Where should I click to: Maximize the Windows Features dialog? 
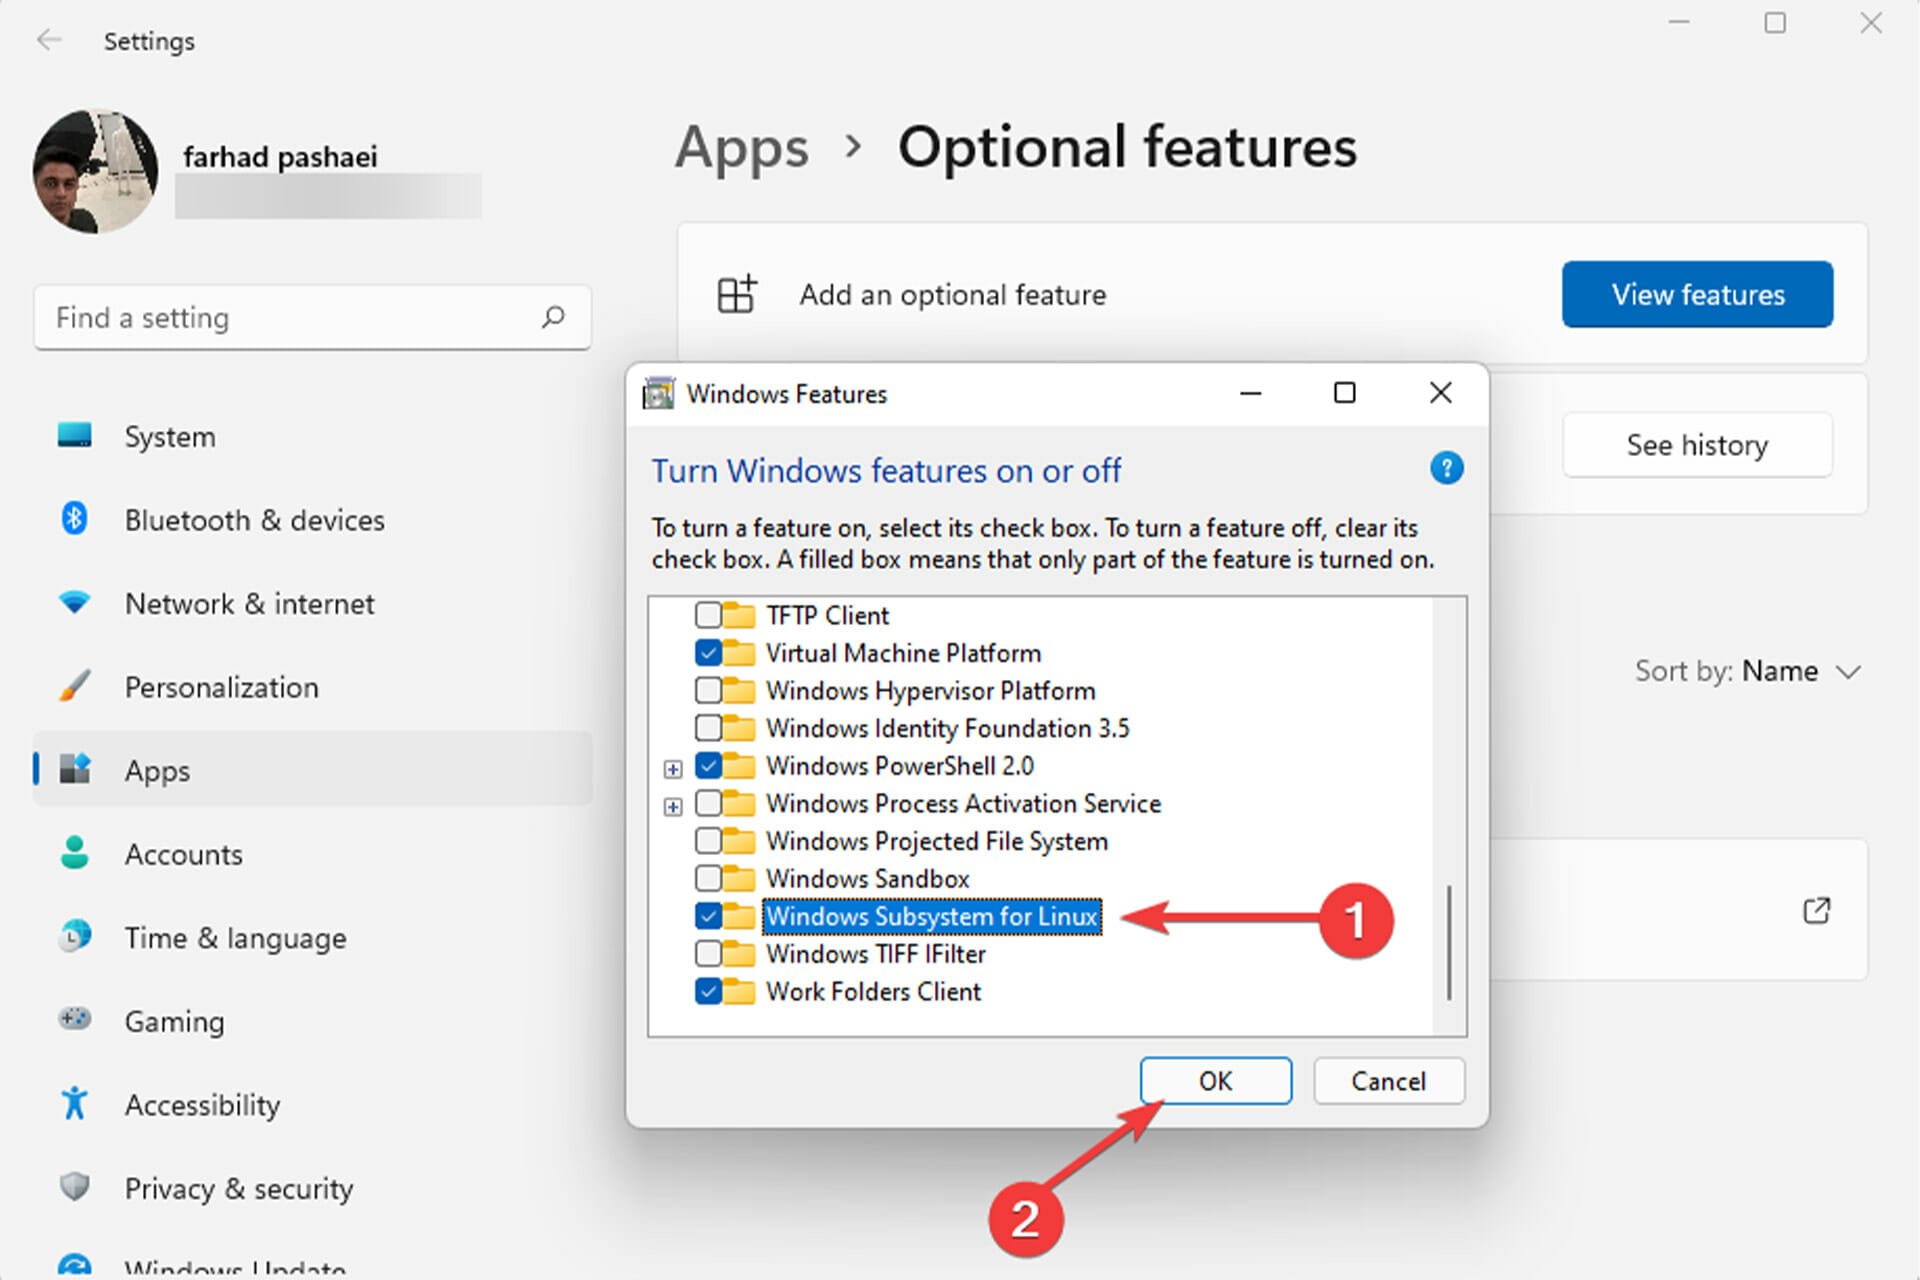[x=1345, y=393]
